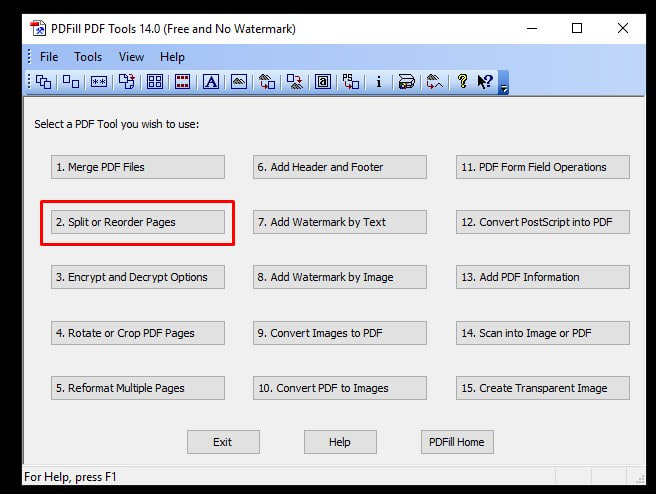Click the Help button at bottom
Viewport: 656px width, 494px height.
click(x=340, y=442)
